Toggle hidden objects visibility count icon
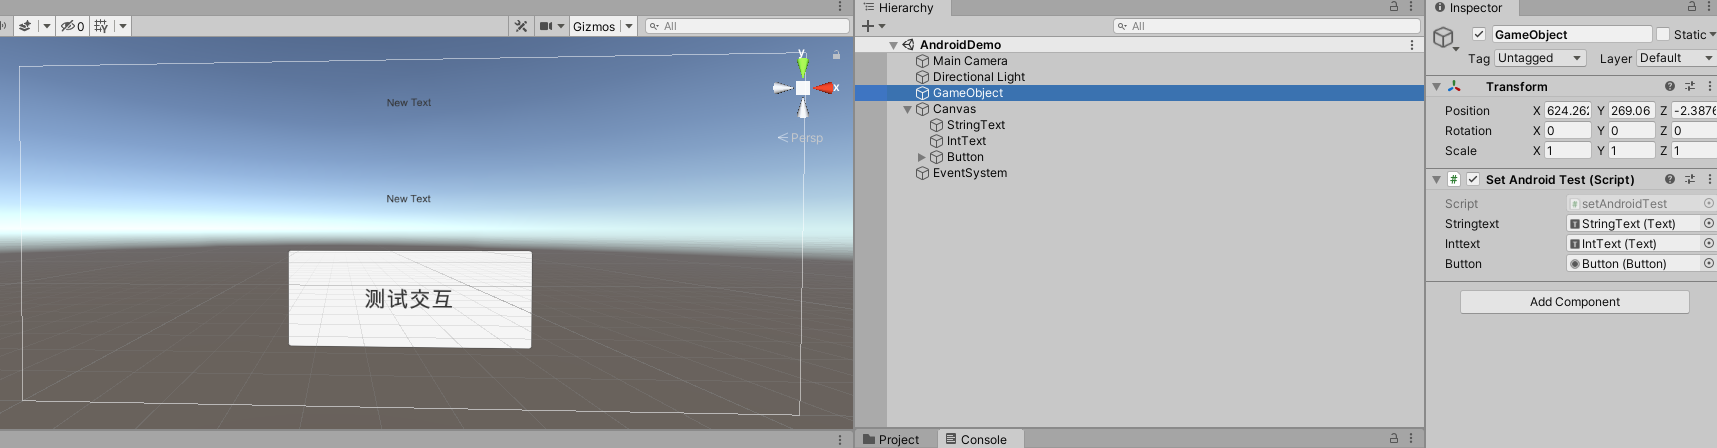Viewport: 1717px width, 448px height. point(72,26)
